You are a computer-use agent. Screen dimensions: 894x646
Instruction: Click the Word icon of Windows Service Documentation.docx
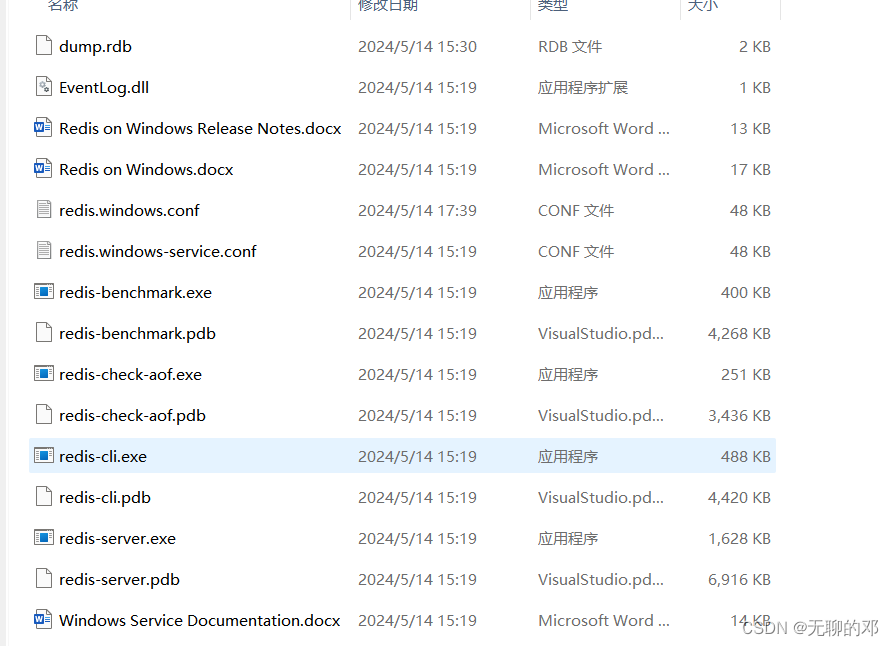click(x=43, y=620)
